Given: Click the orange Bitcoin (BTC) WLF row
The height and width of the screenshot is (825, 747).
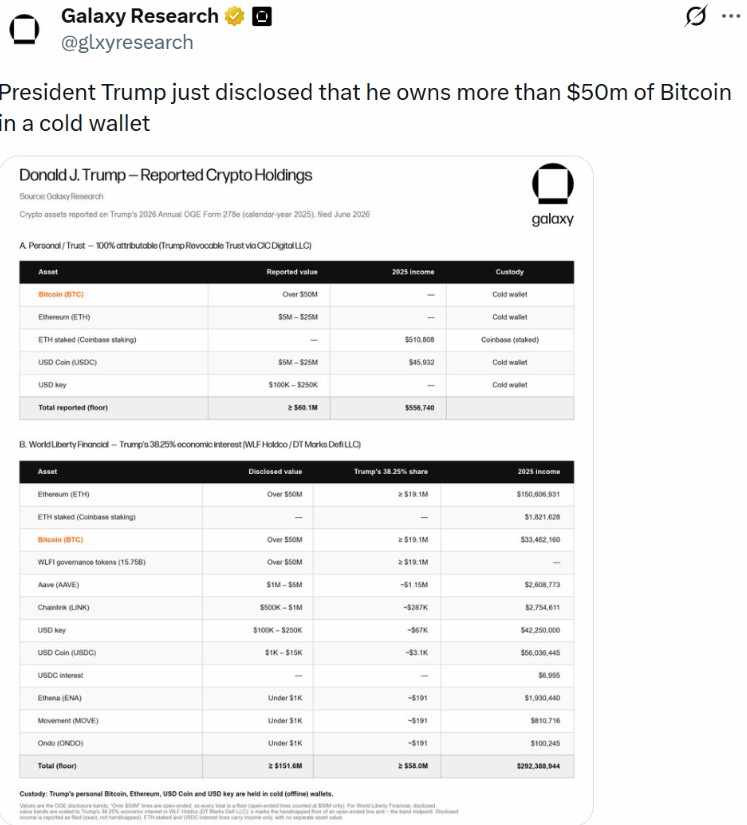Looking at the screenshot, I should pyautogui.click(x=297, y=540).
